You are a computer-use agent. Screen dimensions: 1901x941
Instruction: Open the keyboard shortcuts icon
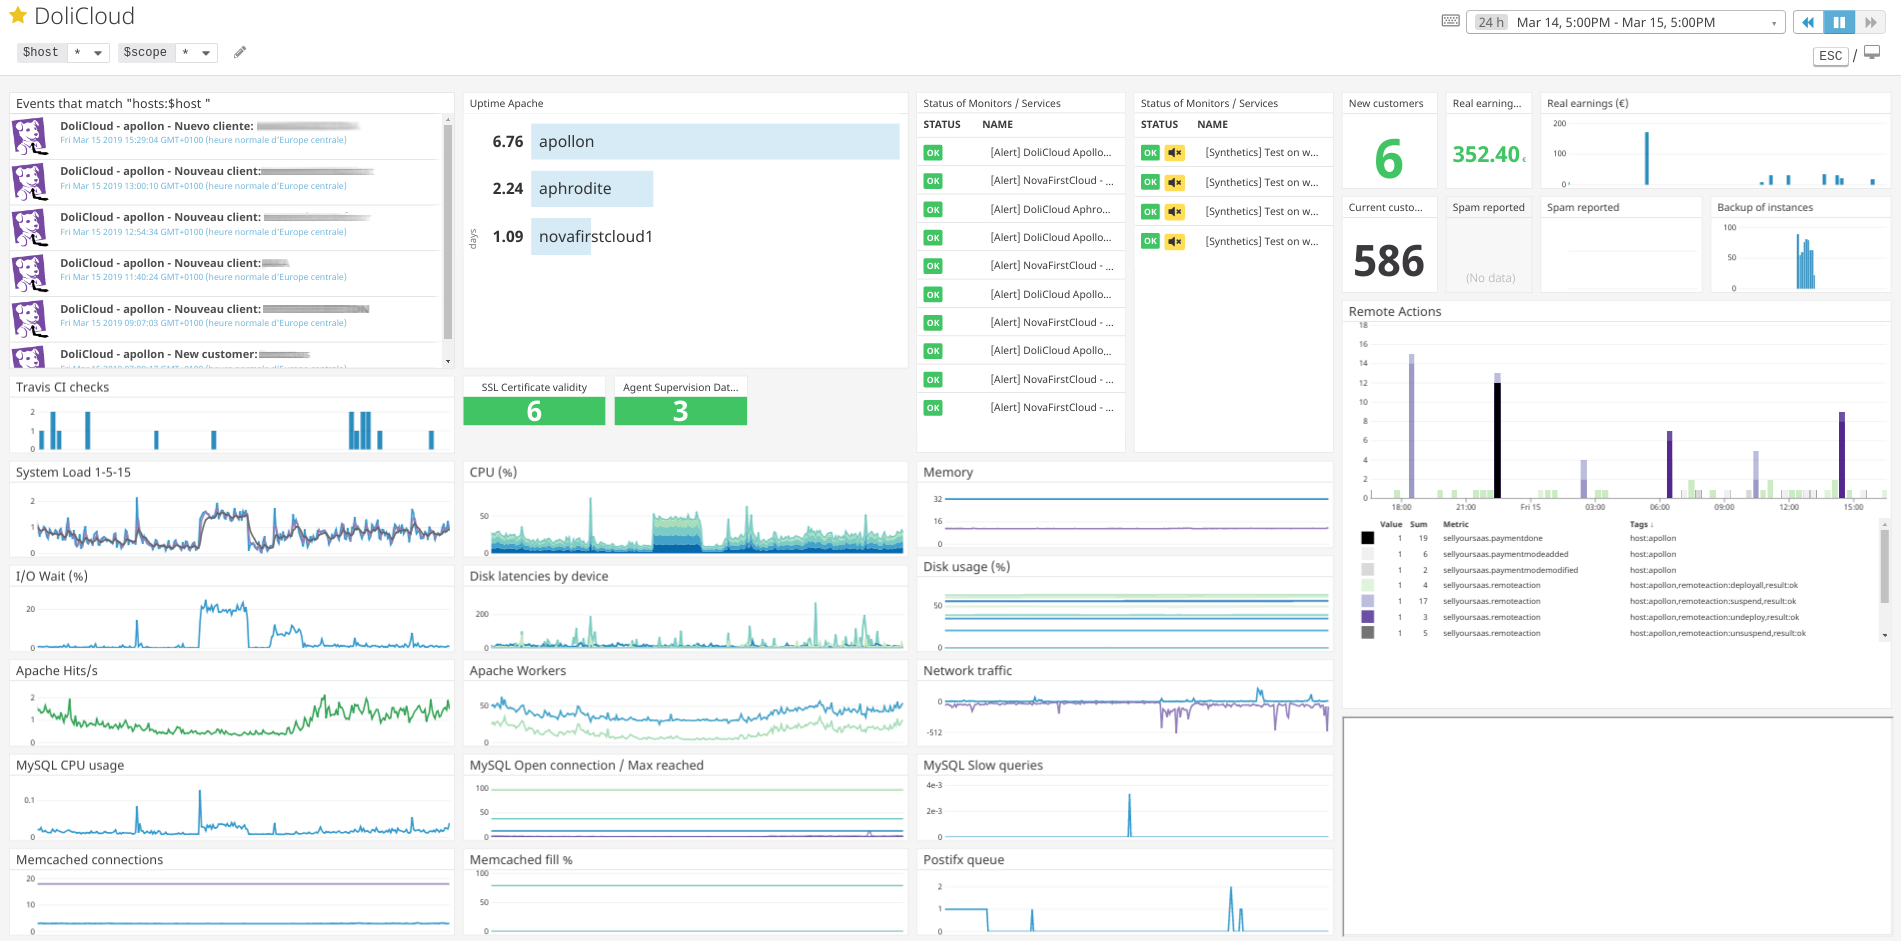1450,21
